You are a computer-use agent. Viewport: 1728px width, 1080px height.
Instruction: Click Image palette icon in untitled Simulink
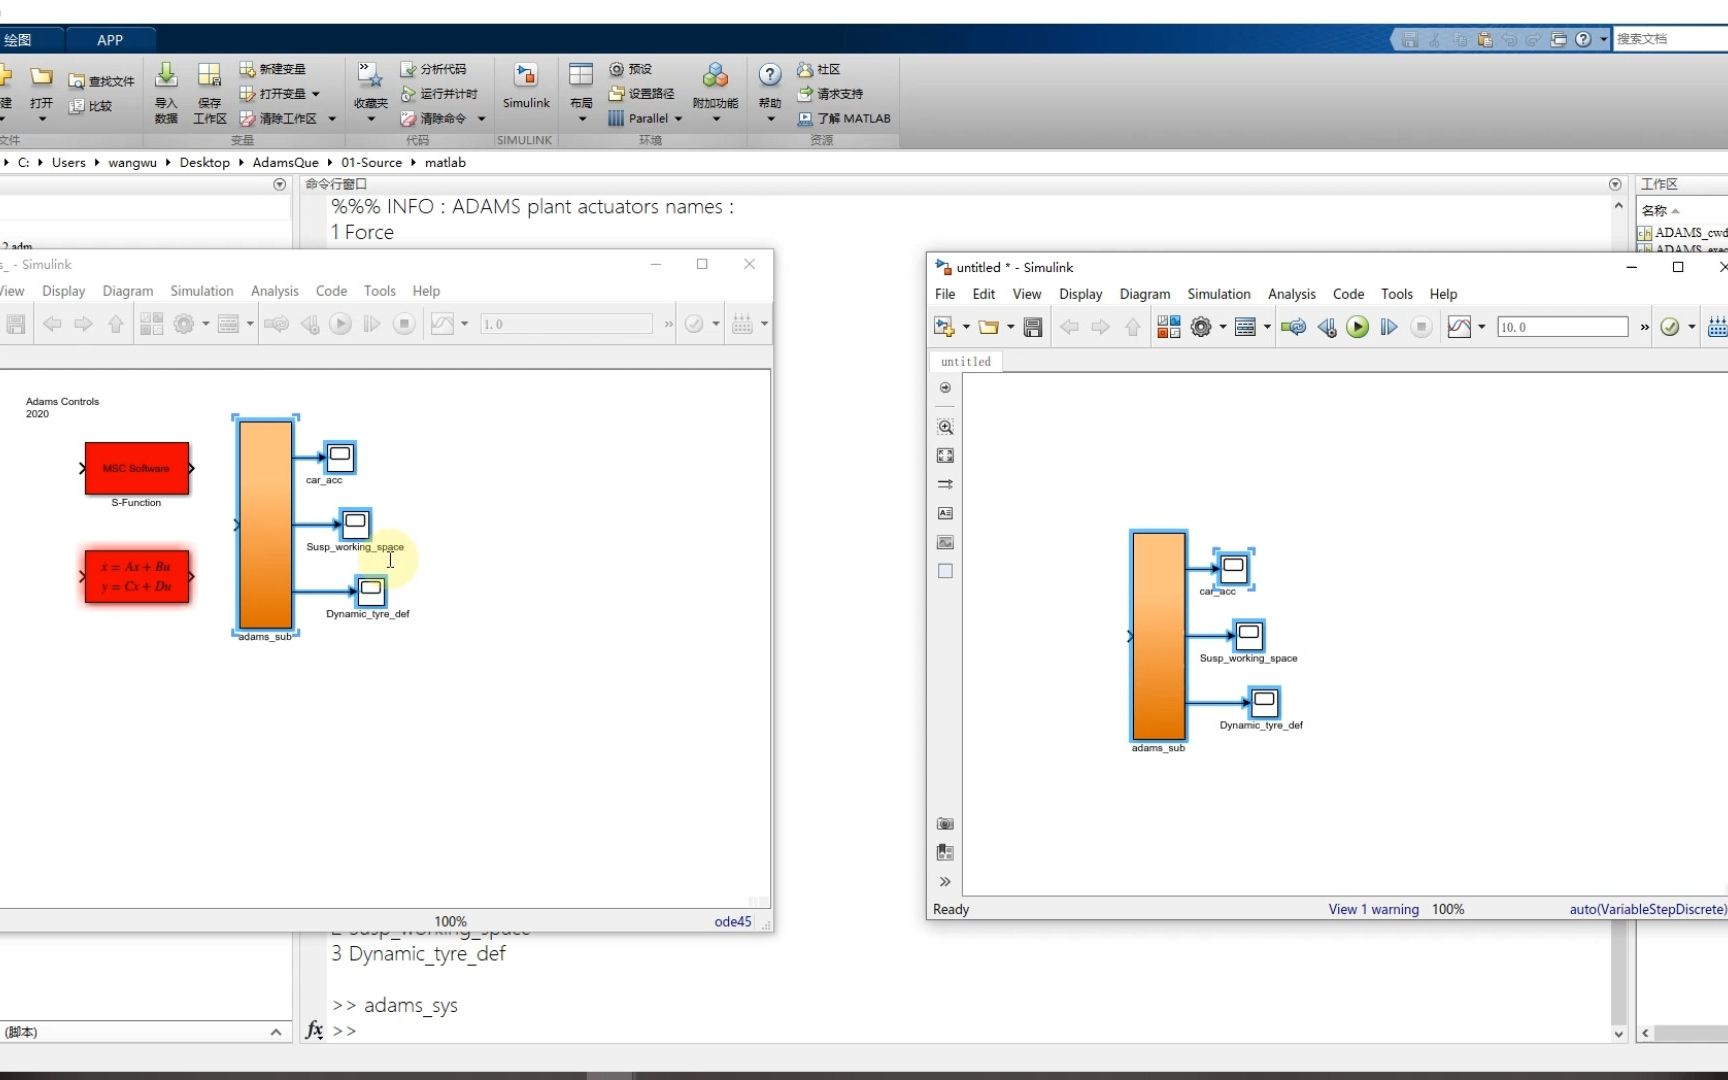[x=945, y=542]
